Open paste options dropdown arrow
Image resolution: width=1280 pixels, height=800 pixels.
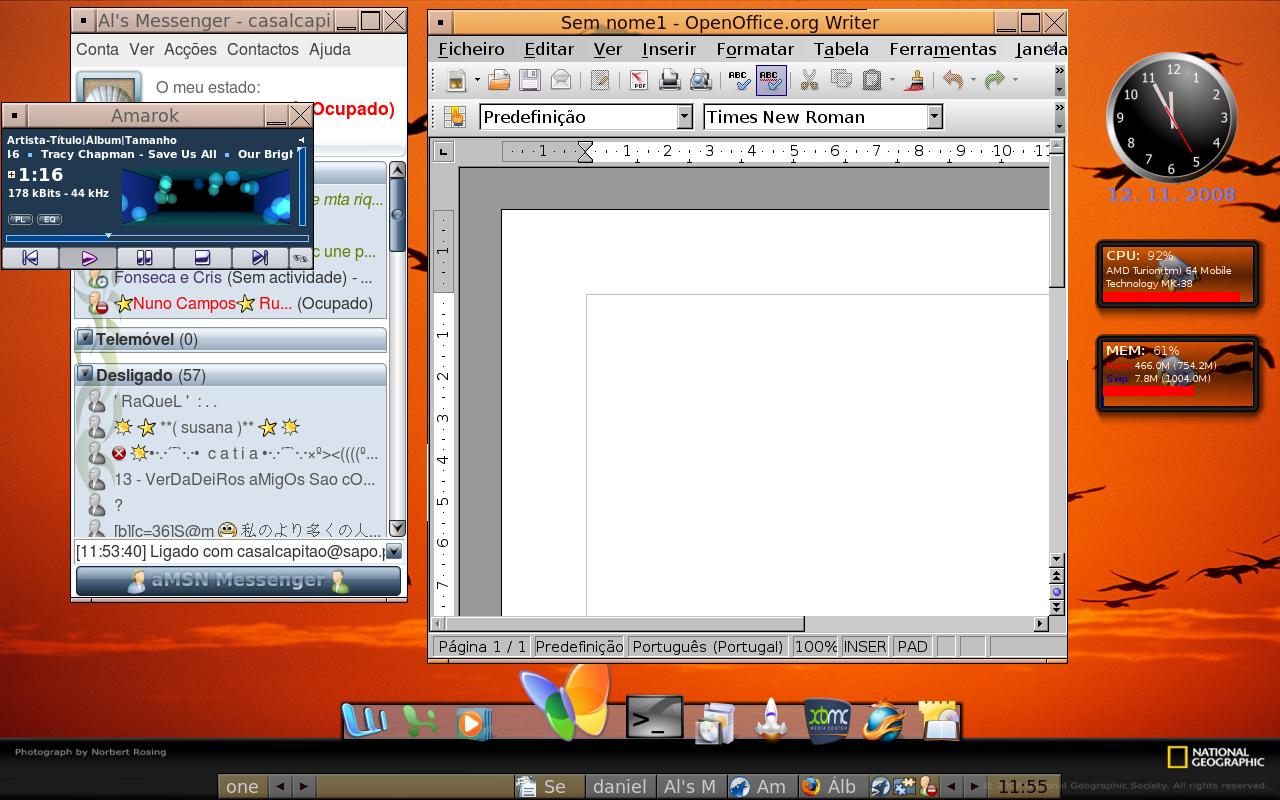coord(892,80)
